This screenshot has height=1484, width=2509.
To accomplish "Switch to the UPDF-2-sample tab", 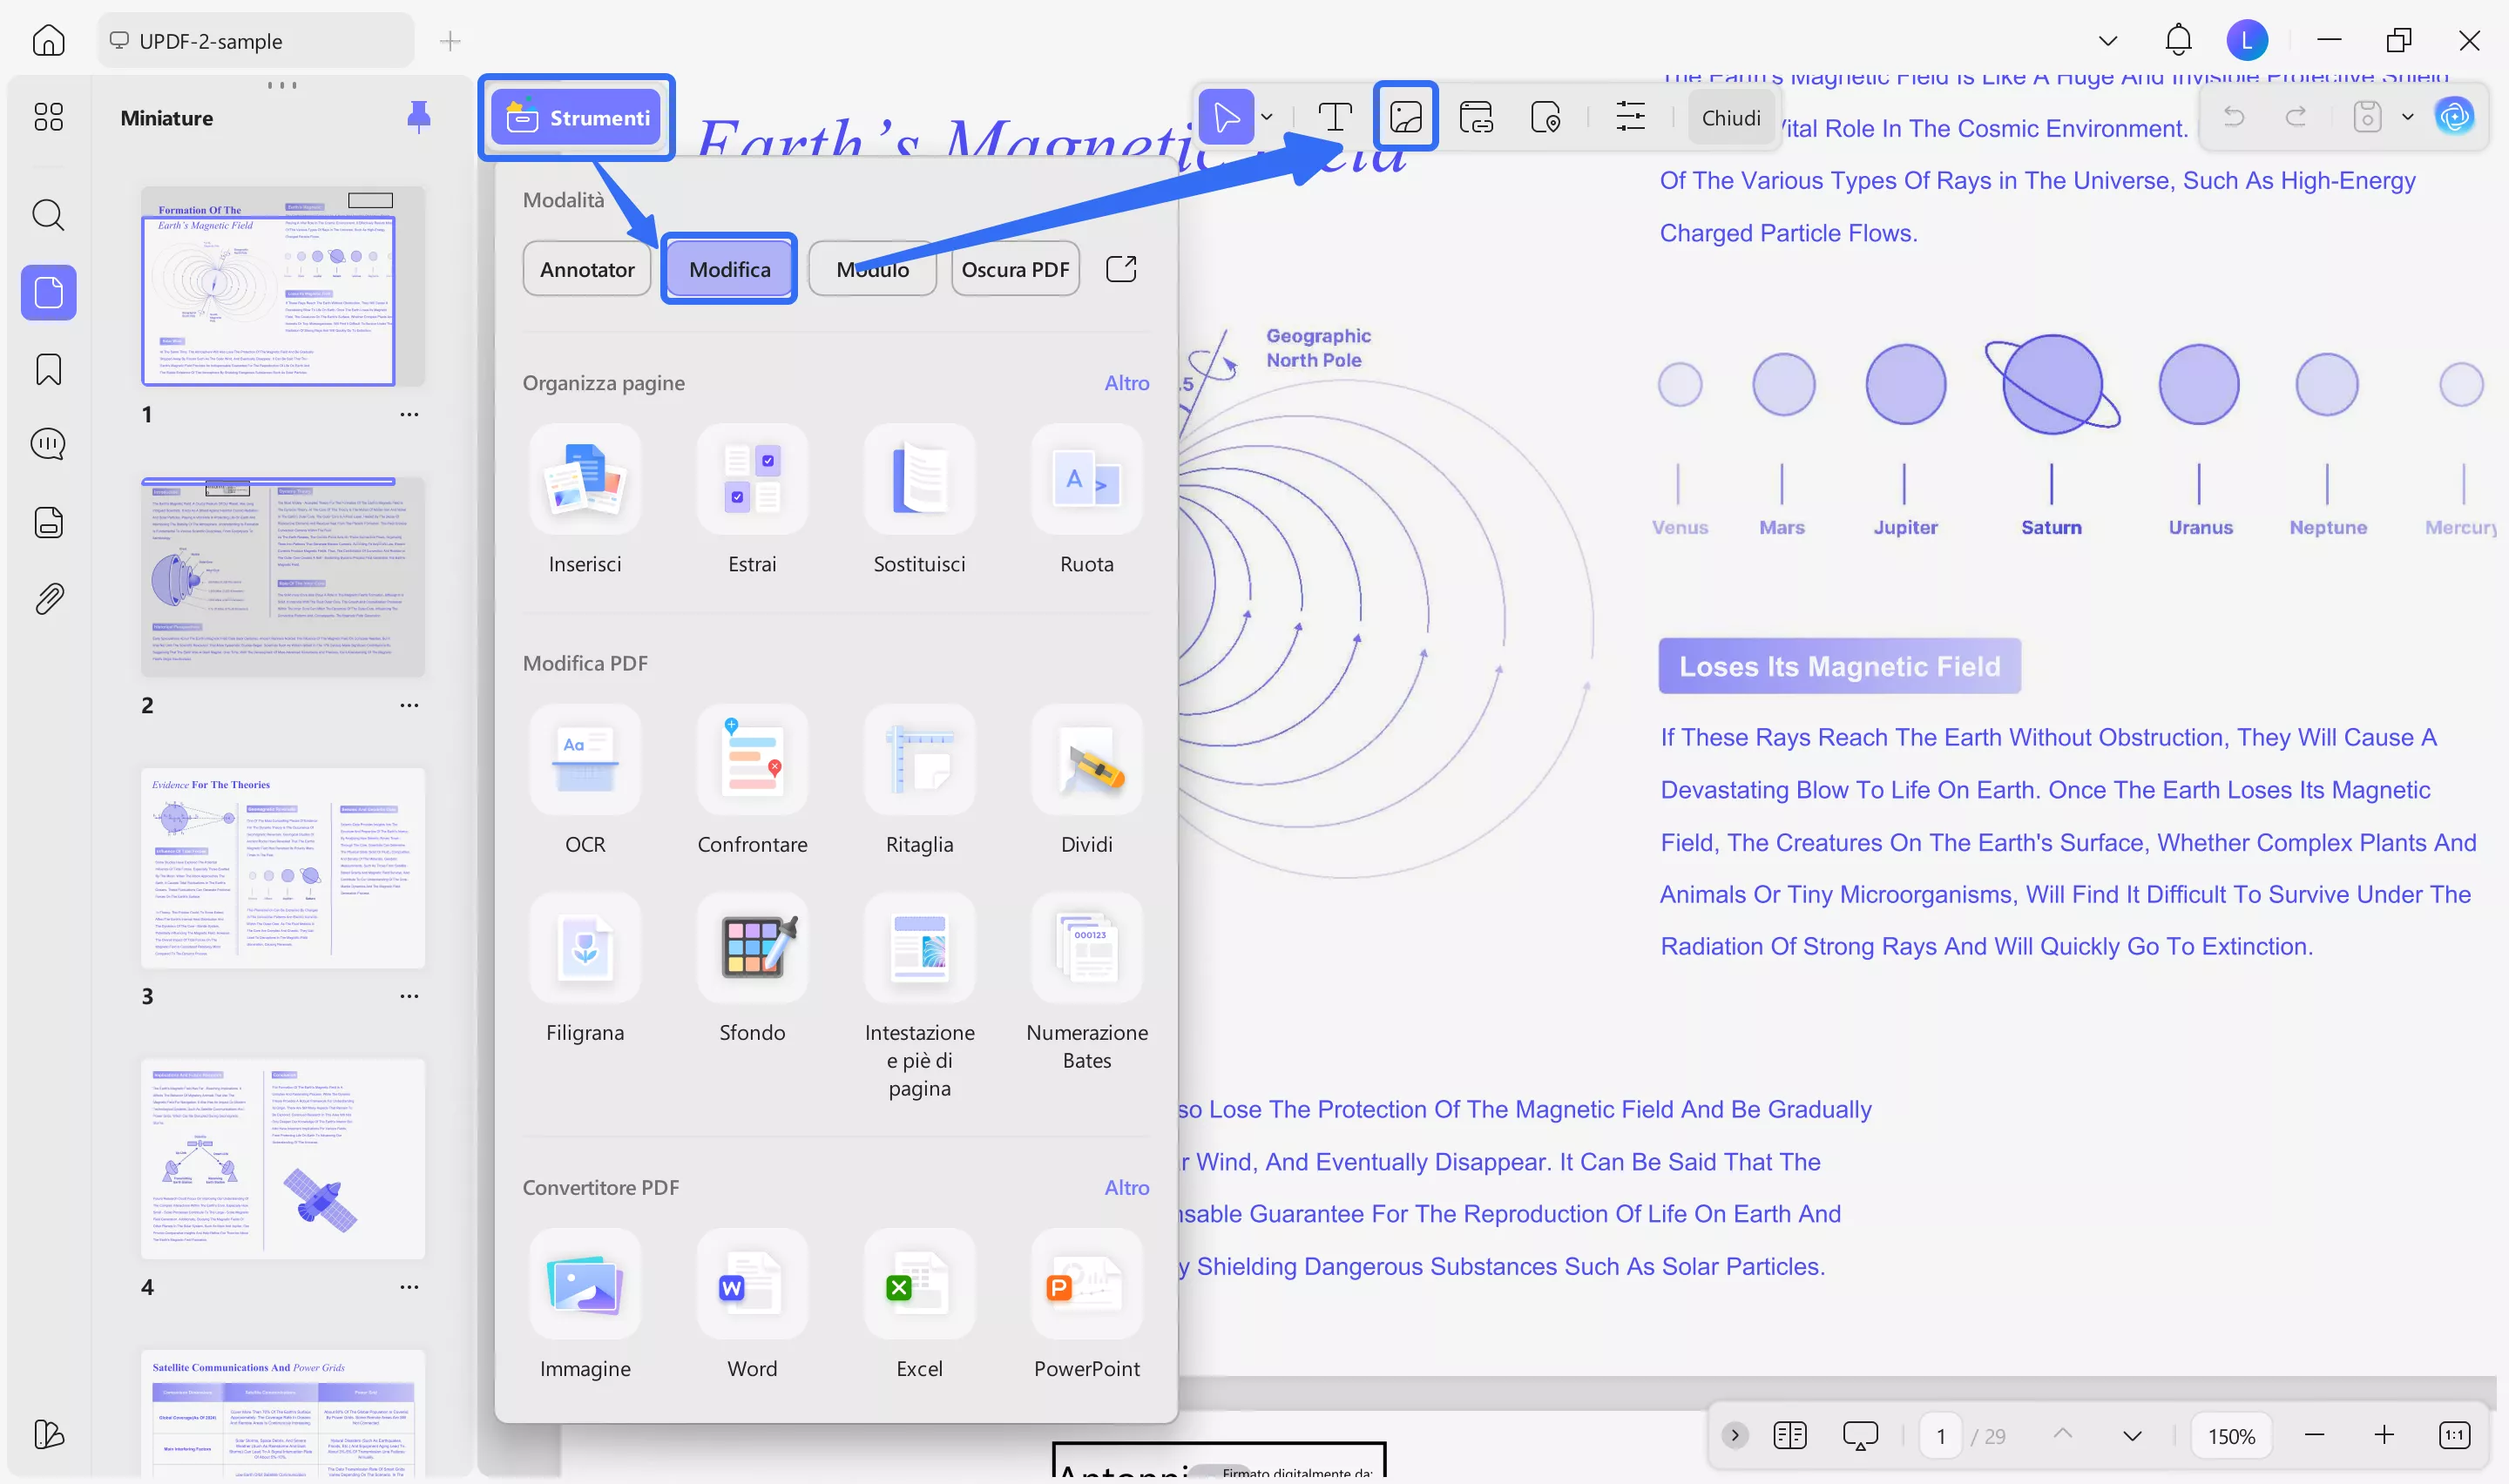I will [255, 41].
